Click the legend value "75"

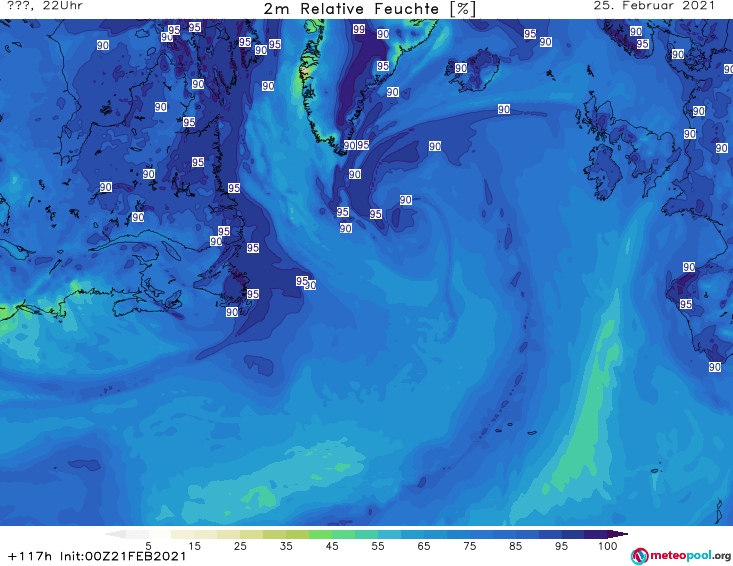pos(469,546)
